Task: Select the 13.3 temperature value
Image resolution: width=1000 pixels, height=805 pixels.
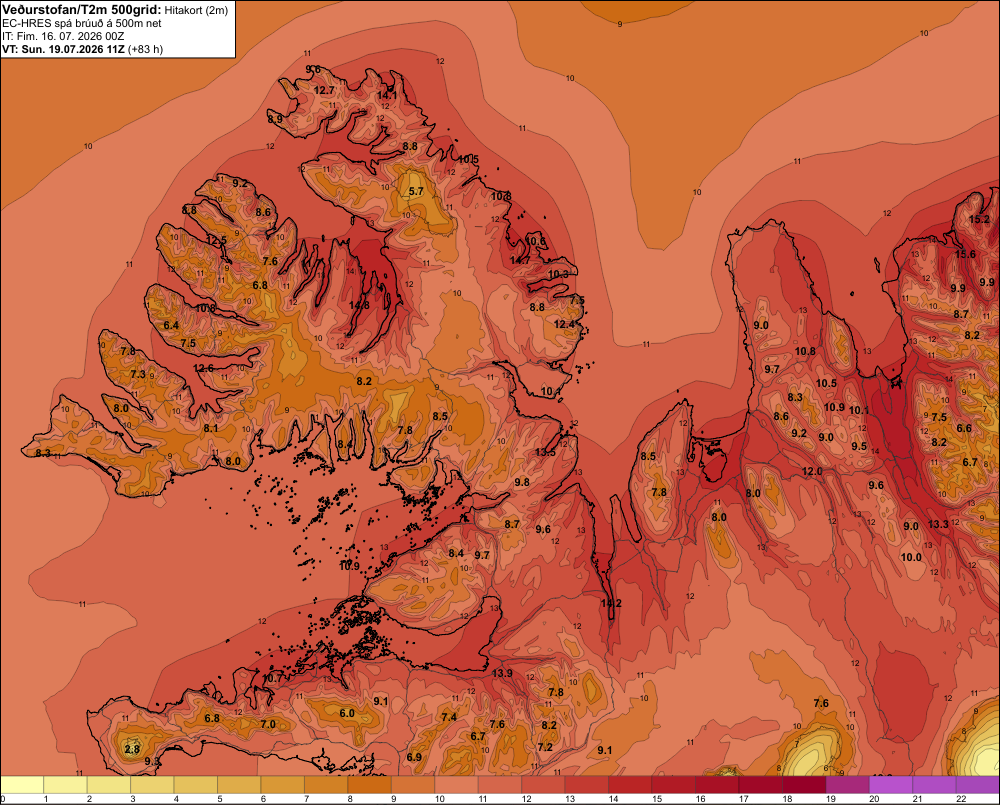Action: point(938,524)
